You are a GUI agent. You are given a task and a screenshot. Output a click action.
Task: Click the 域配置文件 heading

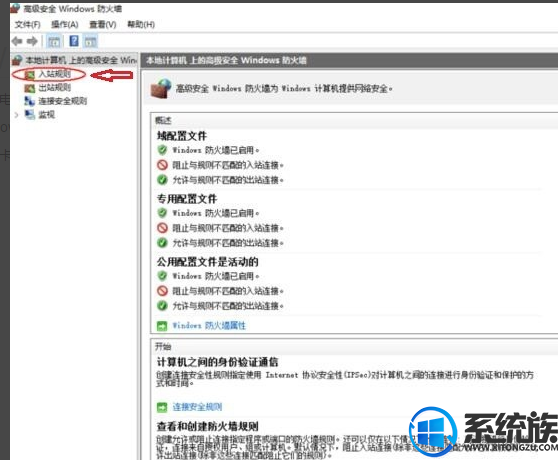[181, 136]
